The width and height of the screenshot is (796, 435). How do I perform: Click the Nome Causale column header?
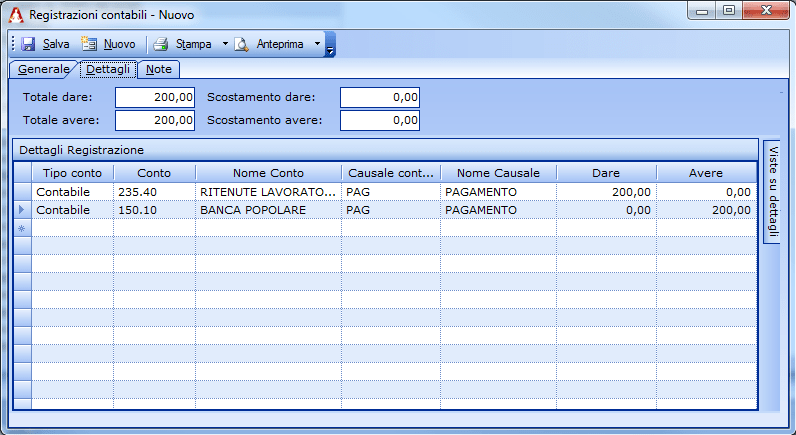click(x=498, y=173)
